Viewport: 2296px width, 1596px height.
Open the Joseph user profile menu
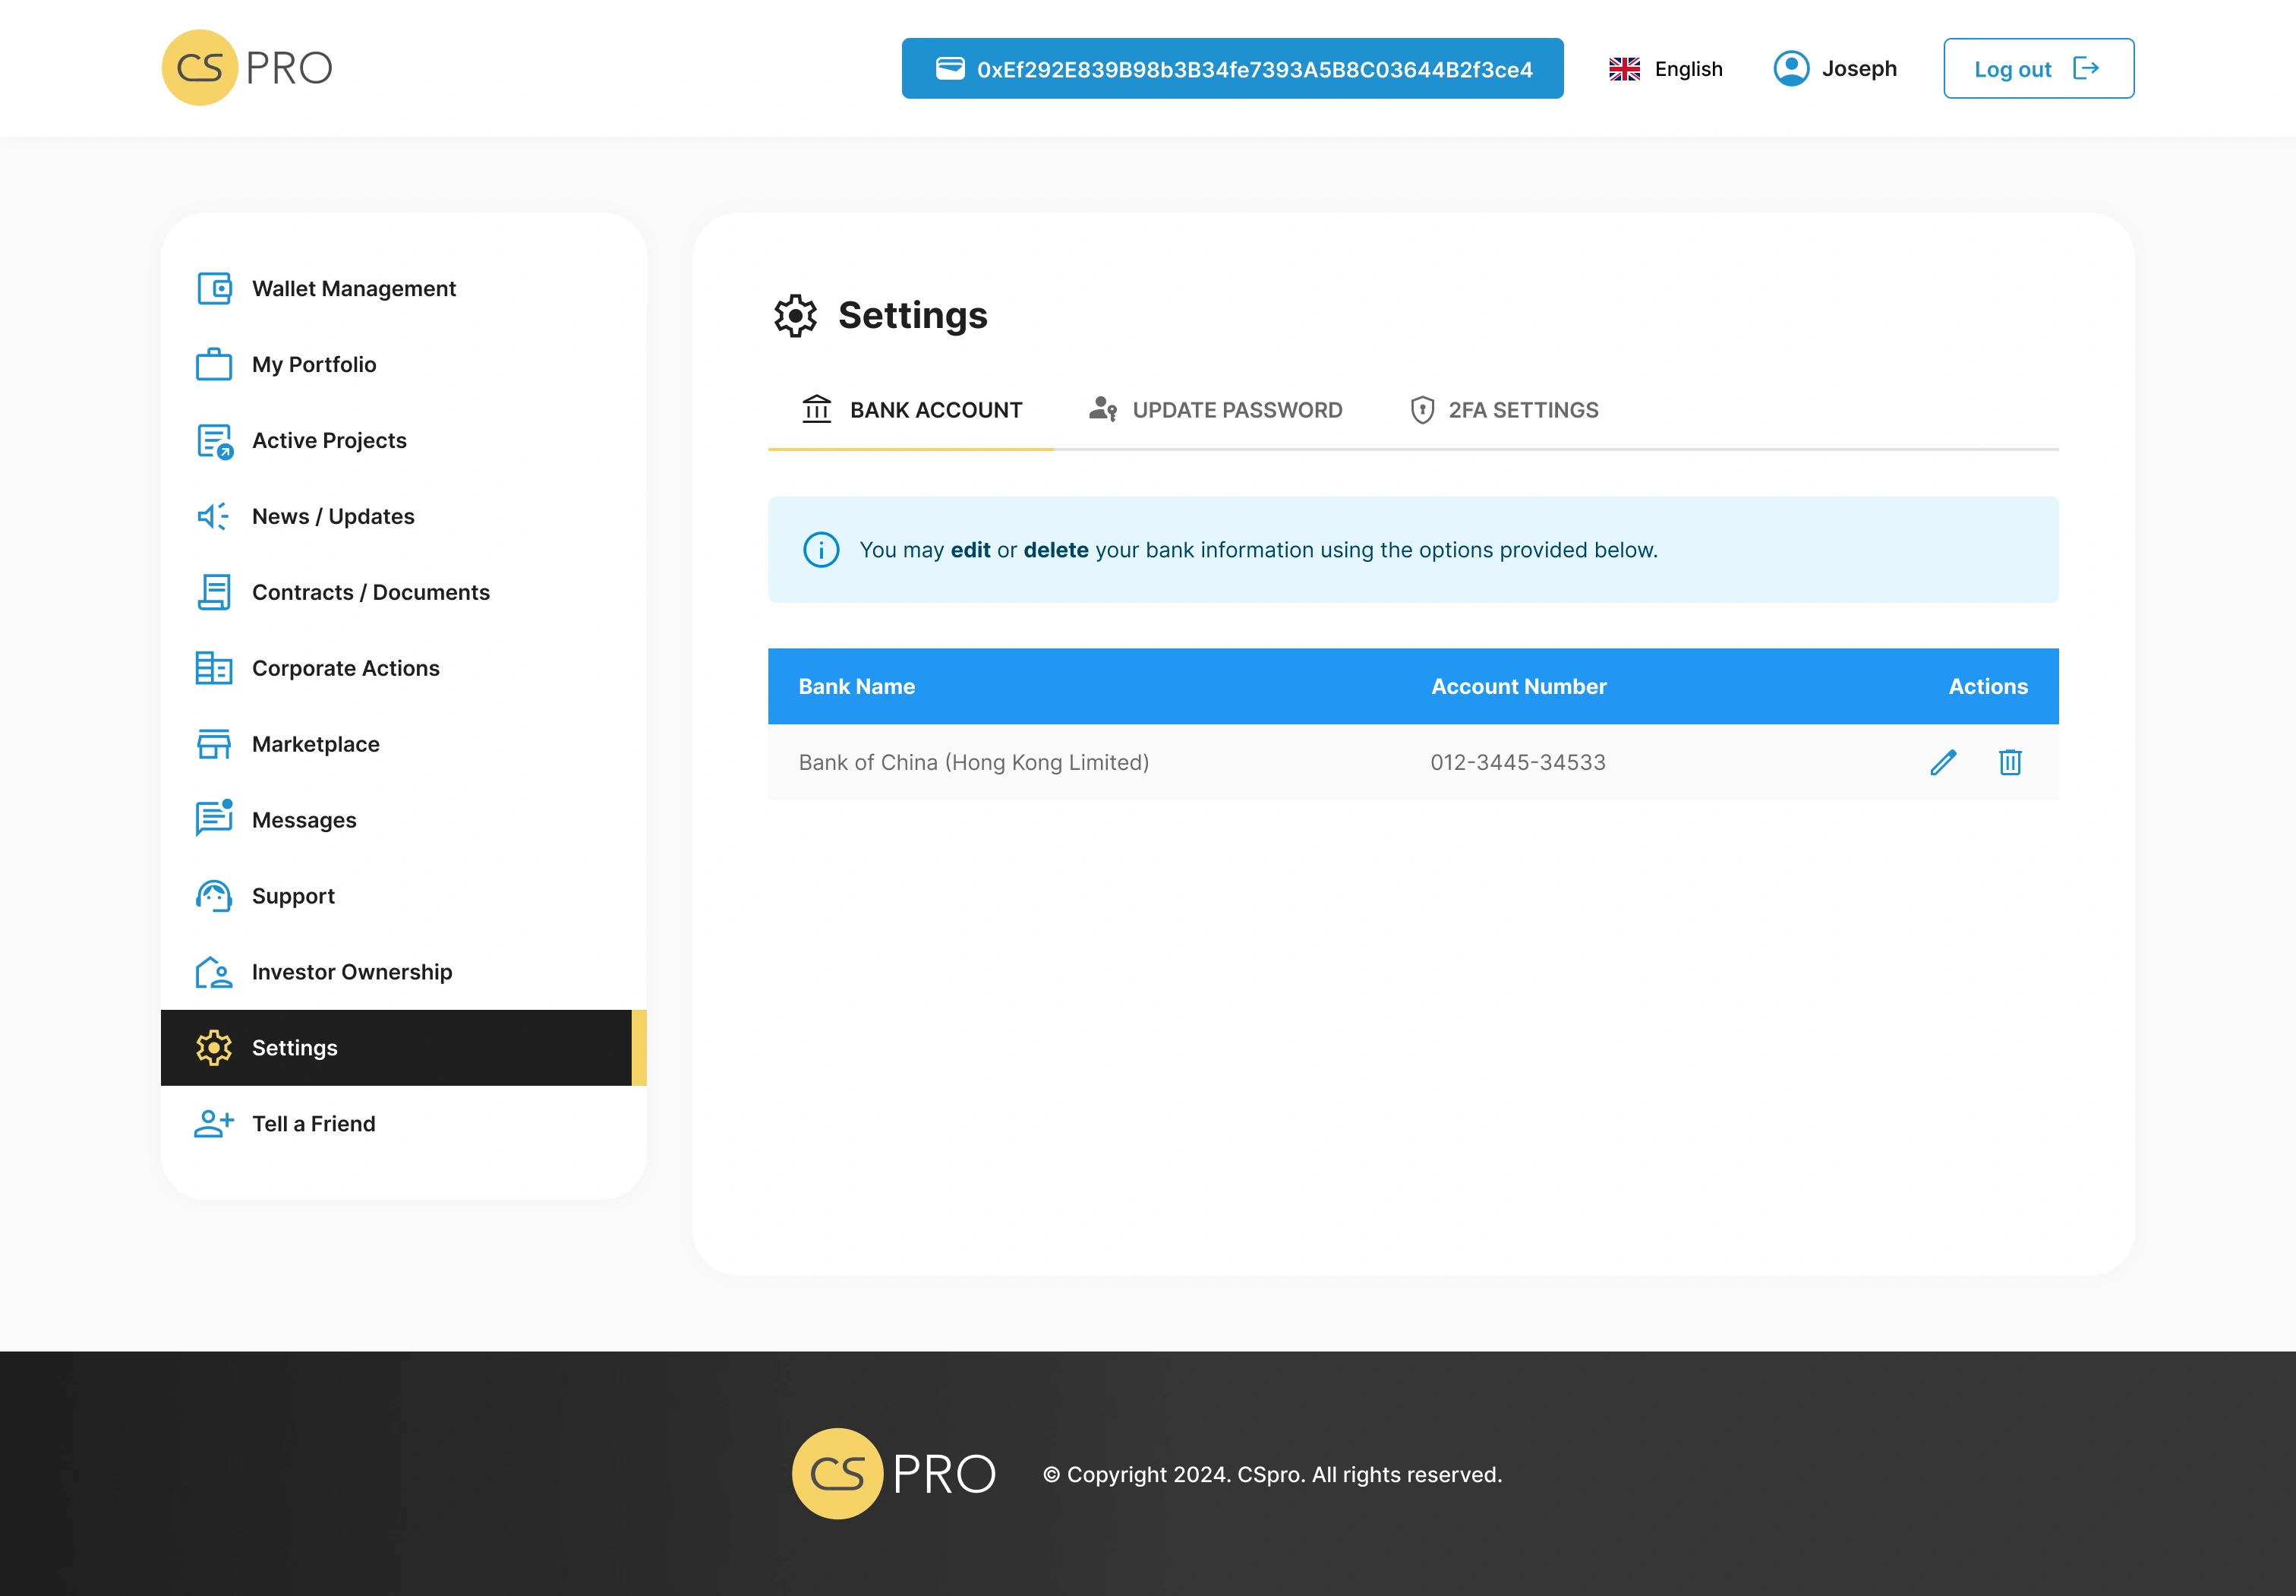tap(1834, 69)
